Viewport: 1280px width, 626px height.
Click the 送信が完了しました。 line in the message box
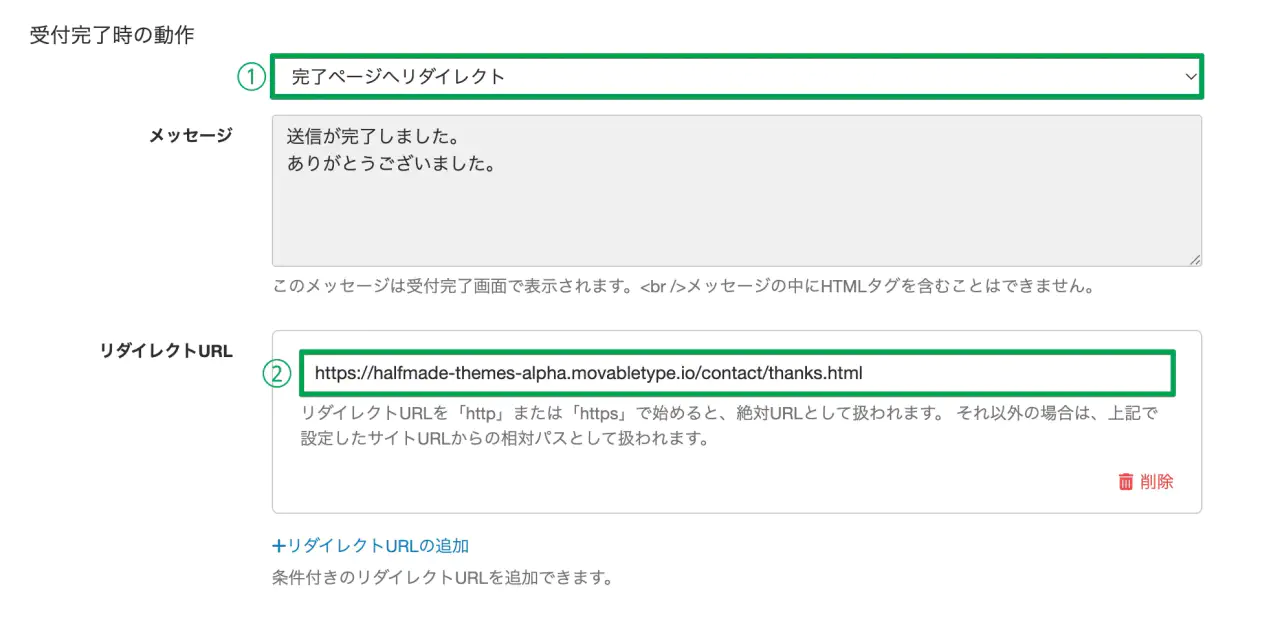click(x=379, y=133)
